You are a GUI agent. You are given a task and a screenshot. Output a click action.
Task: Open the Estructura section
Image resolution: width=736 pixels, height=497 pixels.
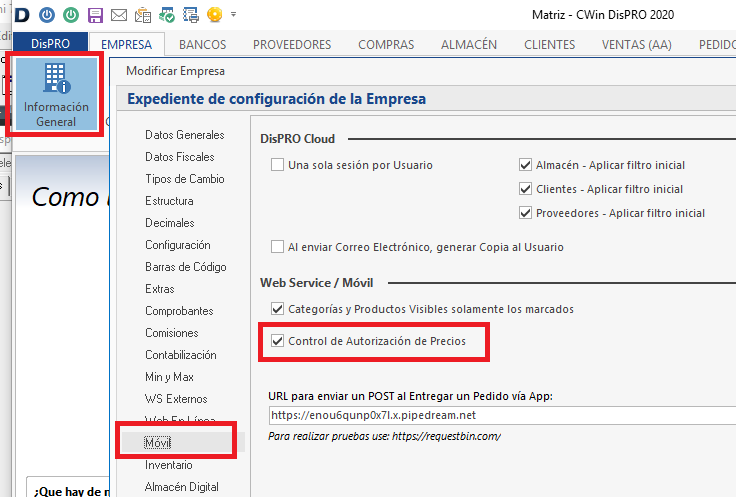(x=169, y=201)
